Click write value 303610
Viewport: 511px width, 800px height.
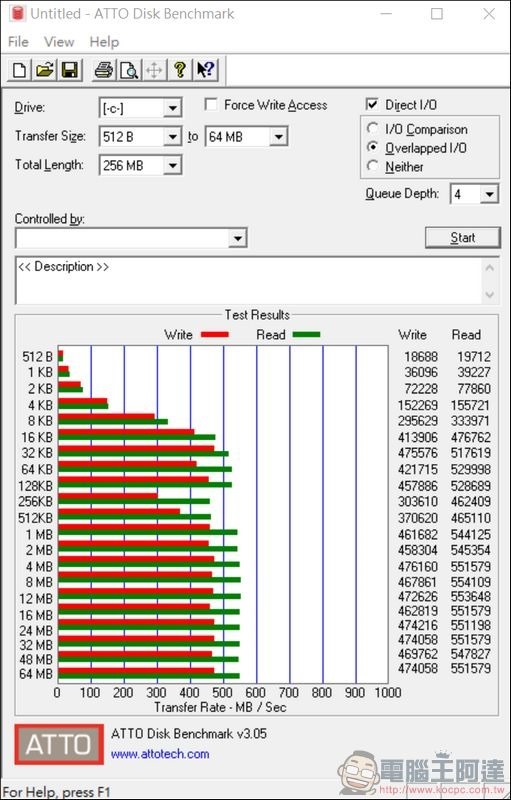(x=418, y=502)
